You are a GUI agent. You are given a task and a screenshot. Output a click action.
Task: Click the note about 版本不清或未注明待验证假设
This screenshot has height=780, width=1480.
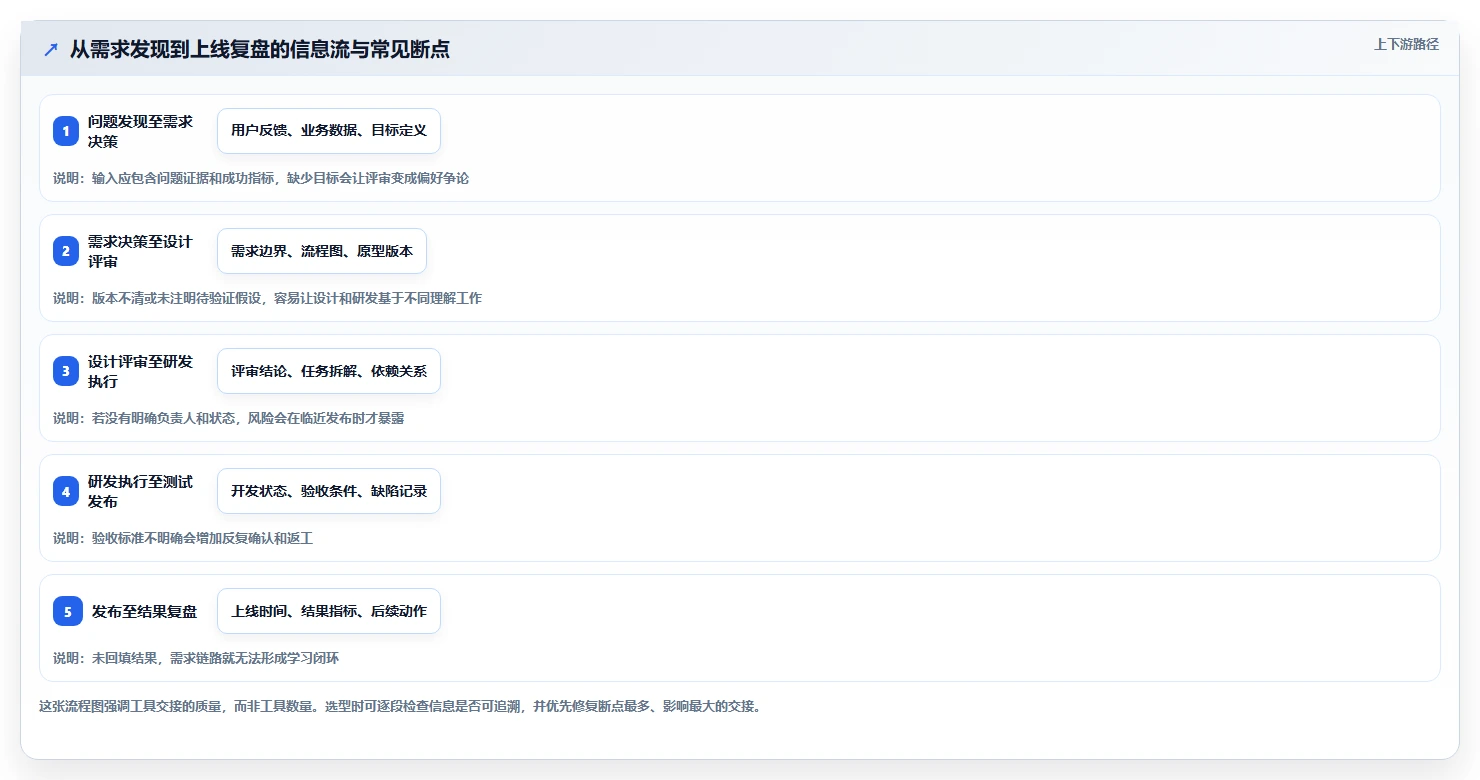click(267, 298)
